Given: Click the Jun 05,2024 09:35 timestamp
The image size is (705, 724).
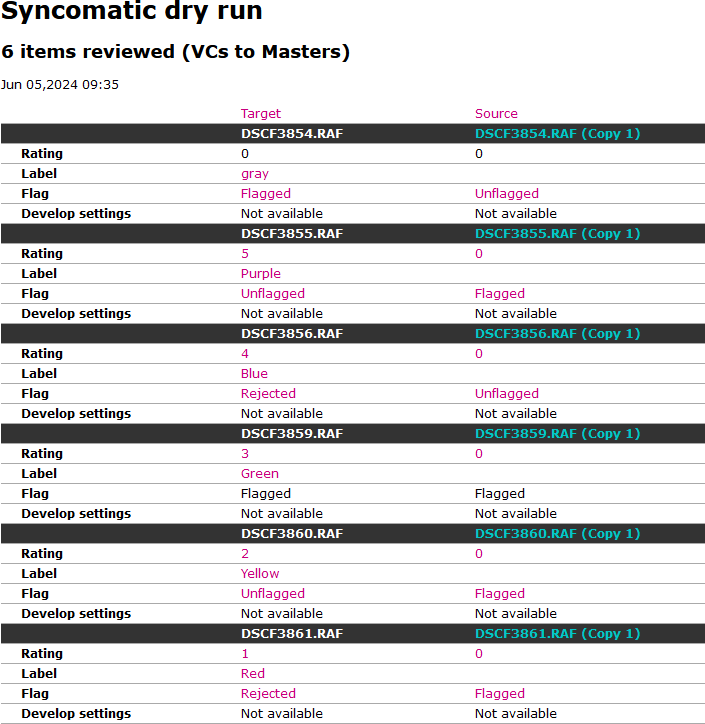Looking at the screenshot, I should (60, 85).
